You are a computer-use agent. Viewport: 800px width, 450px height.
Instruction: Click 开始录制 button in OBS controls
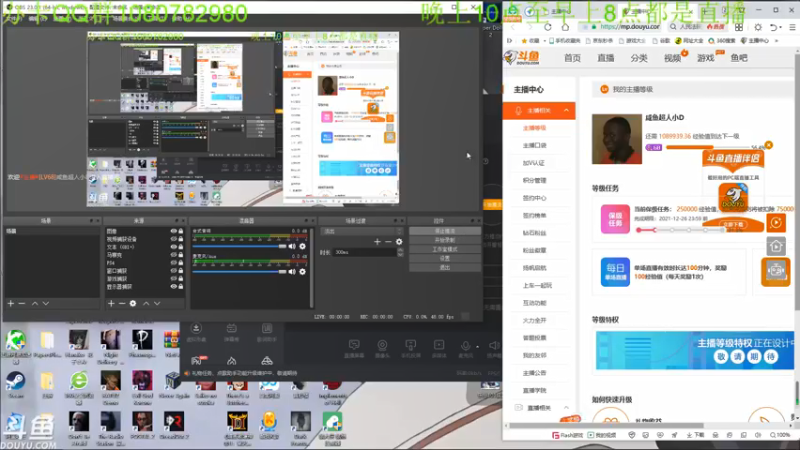(444, 240)
